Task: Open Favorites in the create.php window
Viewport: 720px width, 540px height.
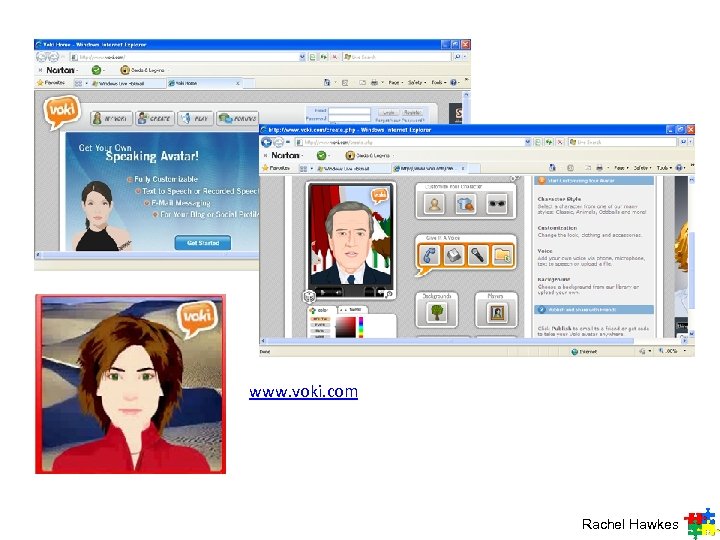Action: click(x=276, y=168)
